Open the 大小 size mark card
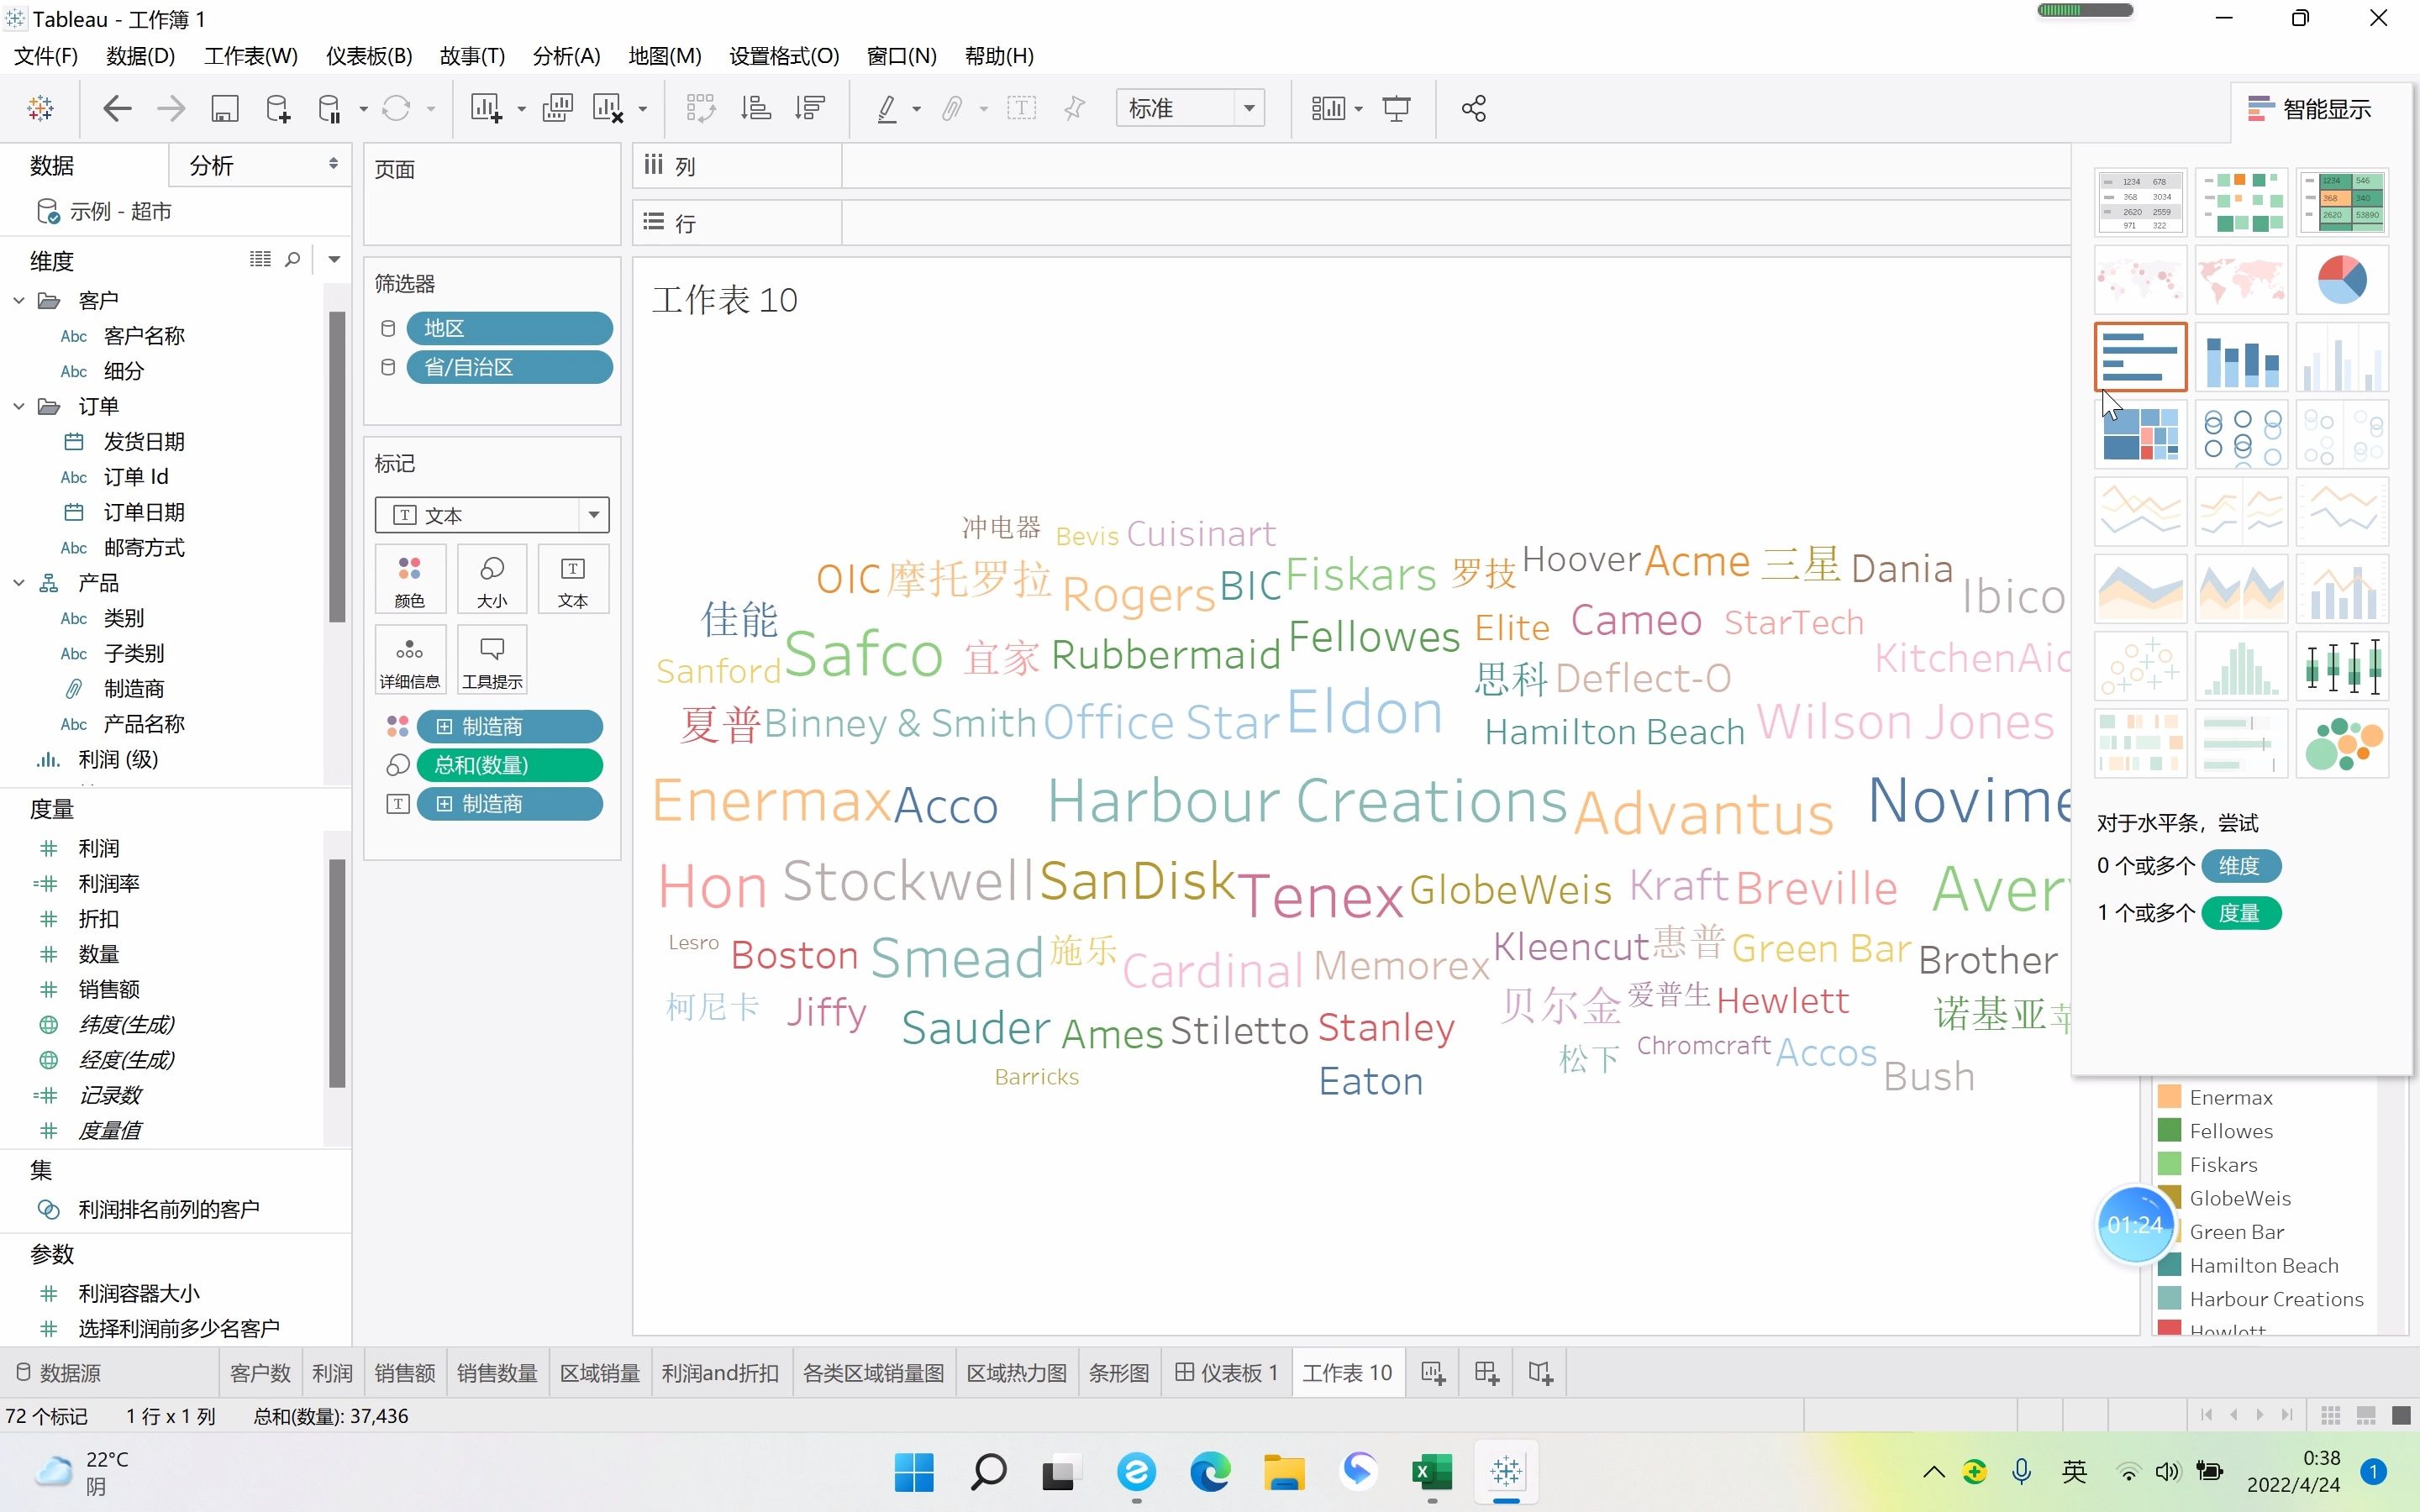The height and width of the screenshot is (1512, 2420). click(491, 579)
